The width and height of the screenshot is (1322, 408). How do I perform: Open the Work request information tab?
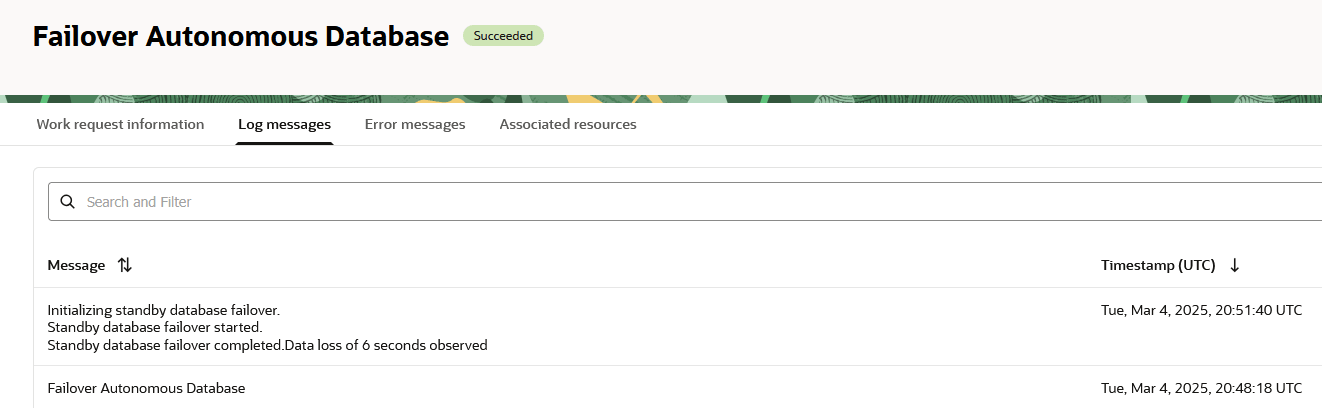tap(120, 125)
